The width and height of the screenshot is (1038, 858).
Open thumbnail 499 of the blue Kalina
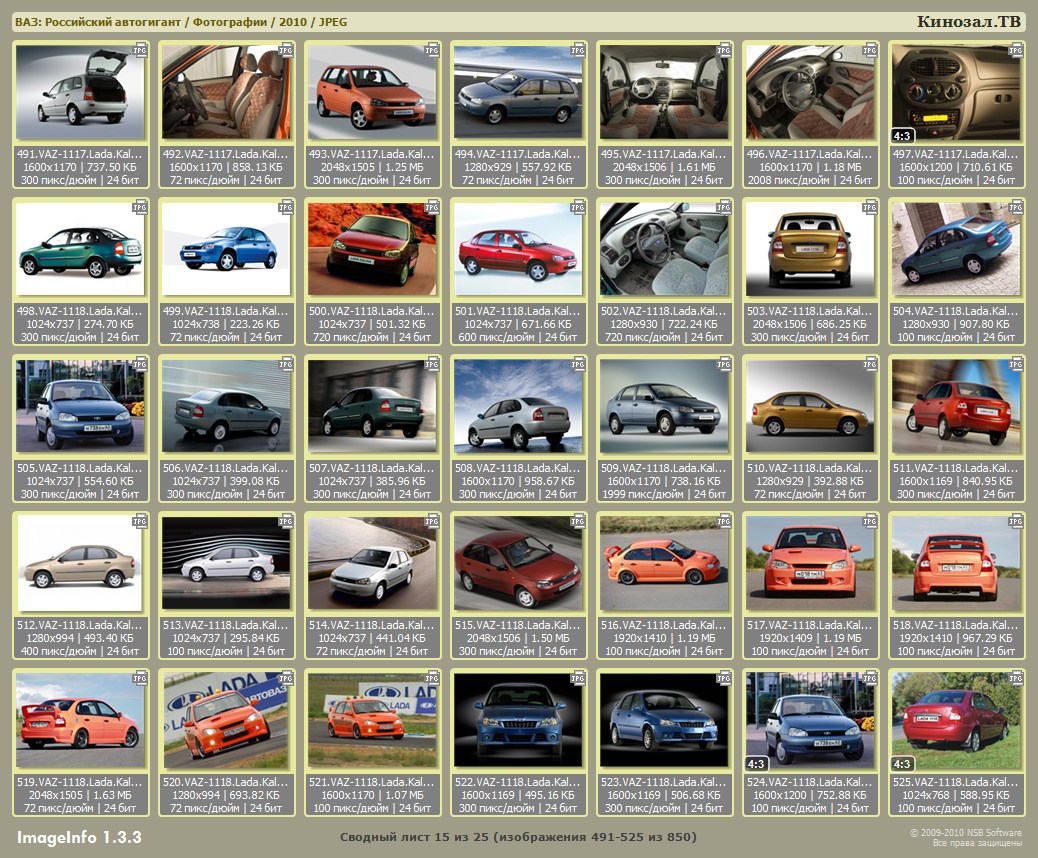(x=226, y=249)
